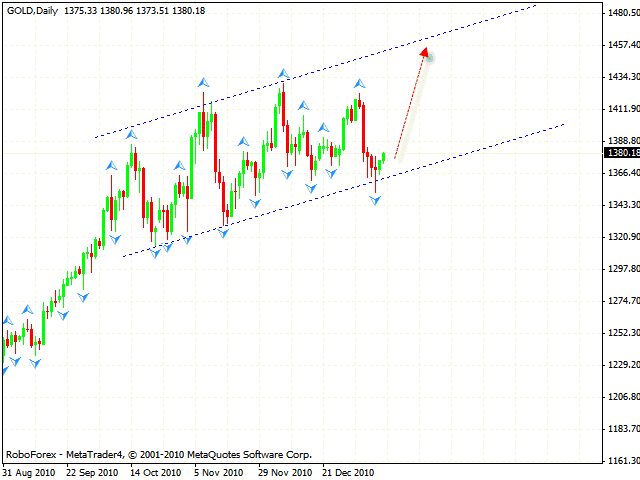Click the 1457.40 price axis label
This screenshot has width=640, height=480.
624,44
